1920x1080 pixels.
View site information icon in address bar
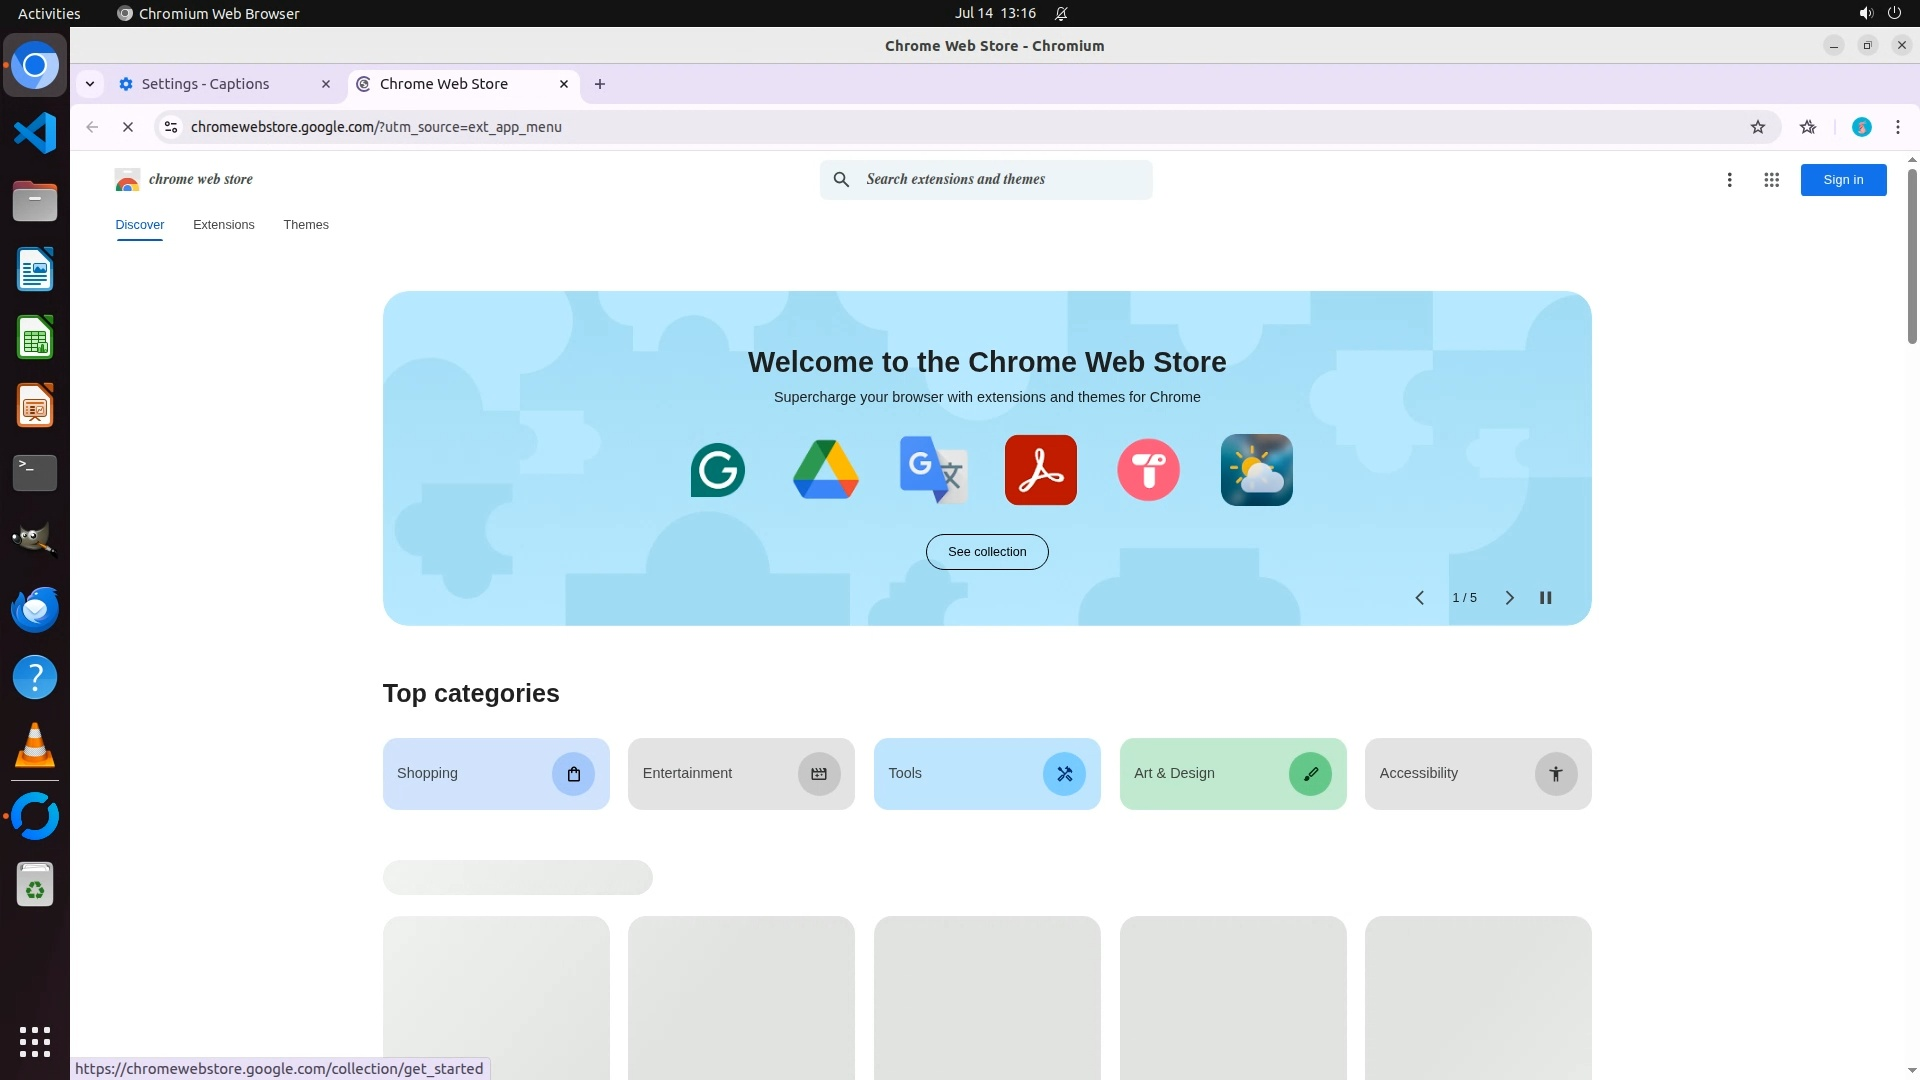[171, 127]
